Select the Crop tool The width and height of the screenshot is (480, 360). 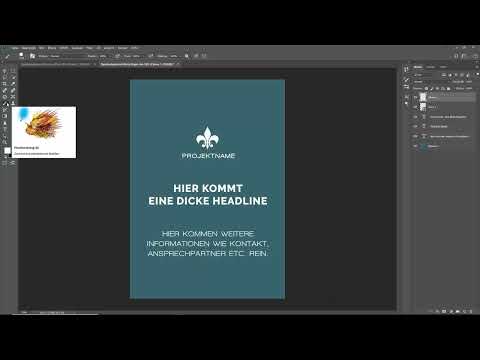[5, 84]
